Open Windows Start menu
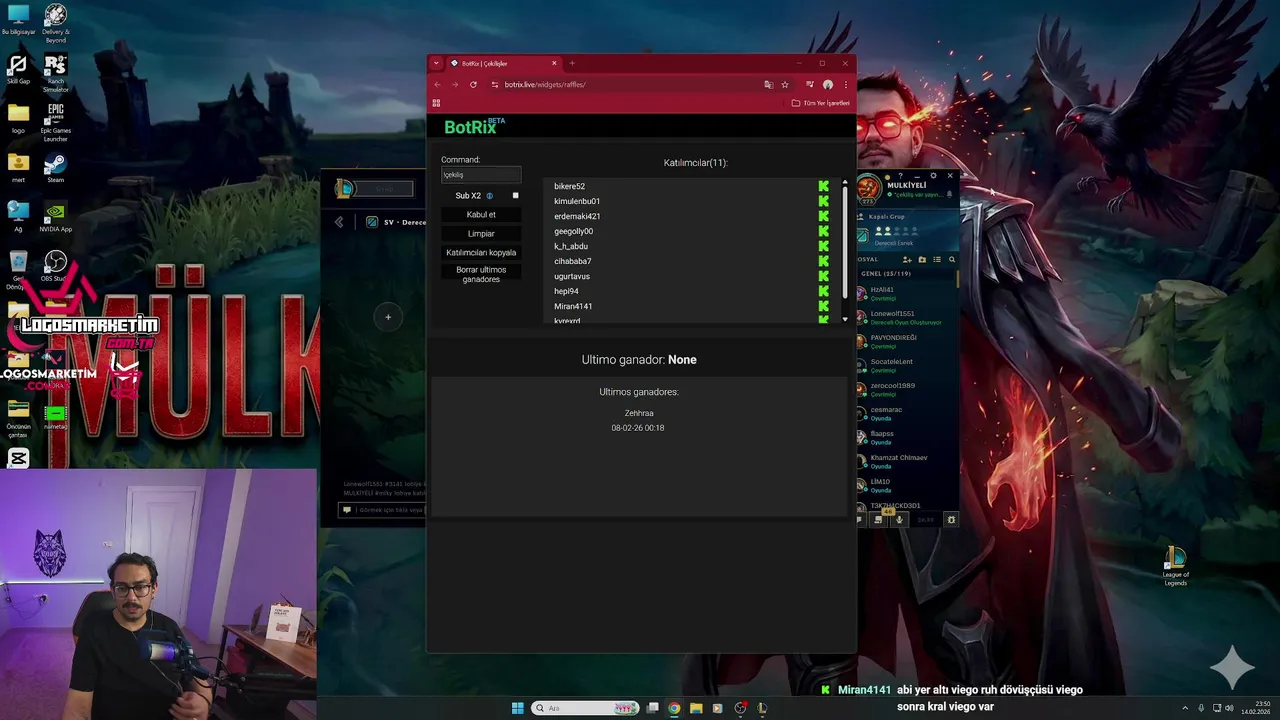 click(x=517, y=708)
